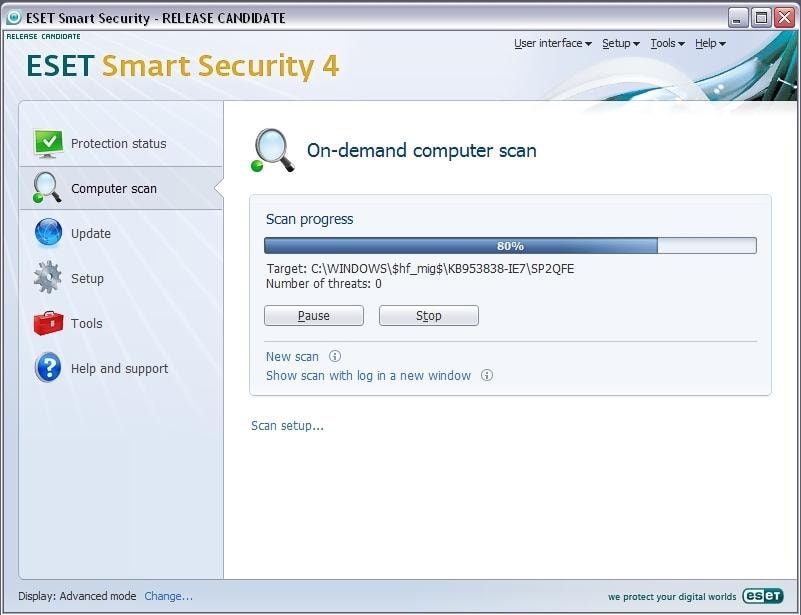Viewport: 801px width, 615px height.
Task: Click Show scan with log in a new window
Action: 368,375
